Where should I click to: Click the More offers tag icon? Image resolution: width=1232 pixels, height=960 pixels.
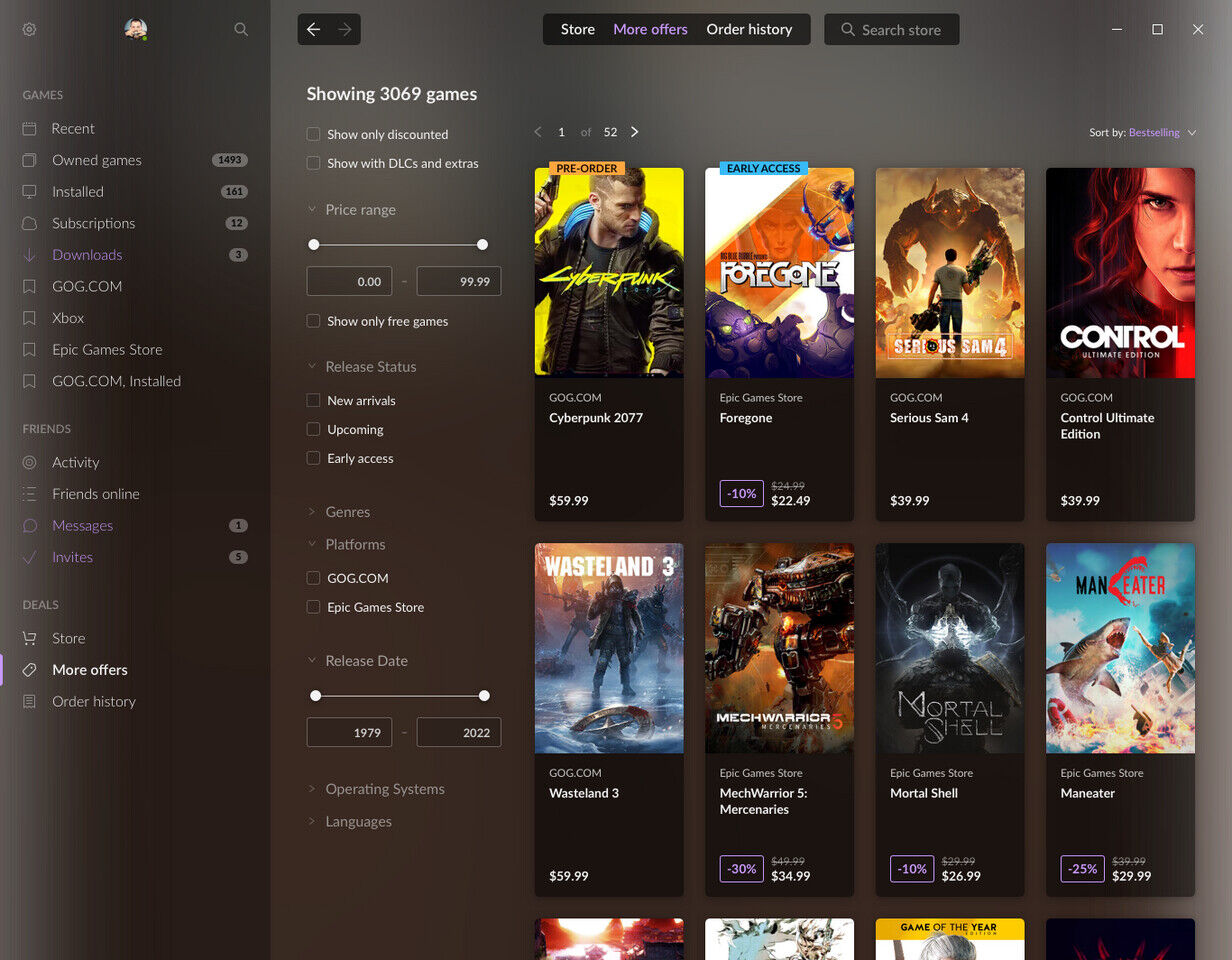[29, 670]
